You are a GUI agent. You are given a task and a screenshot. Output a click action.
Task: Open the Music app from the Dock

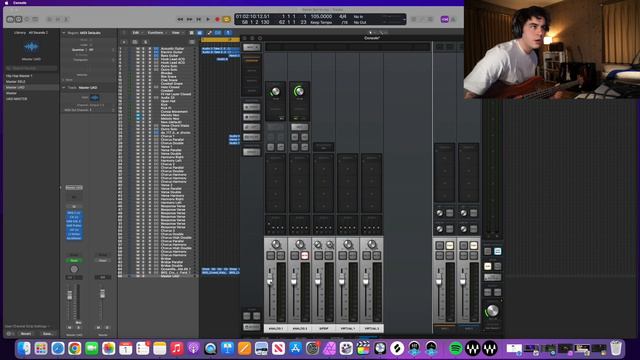[176, 348]
